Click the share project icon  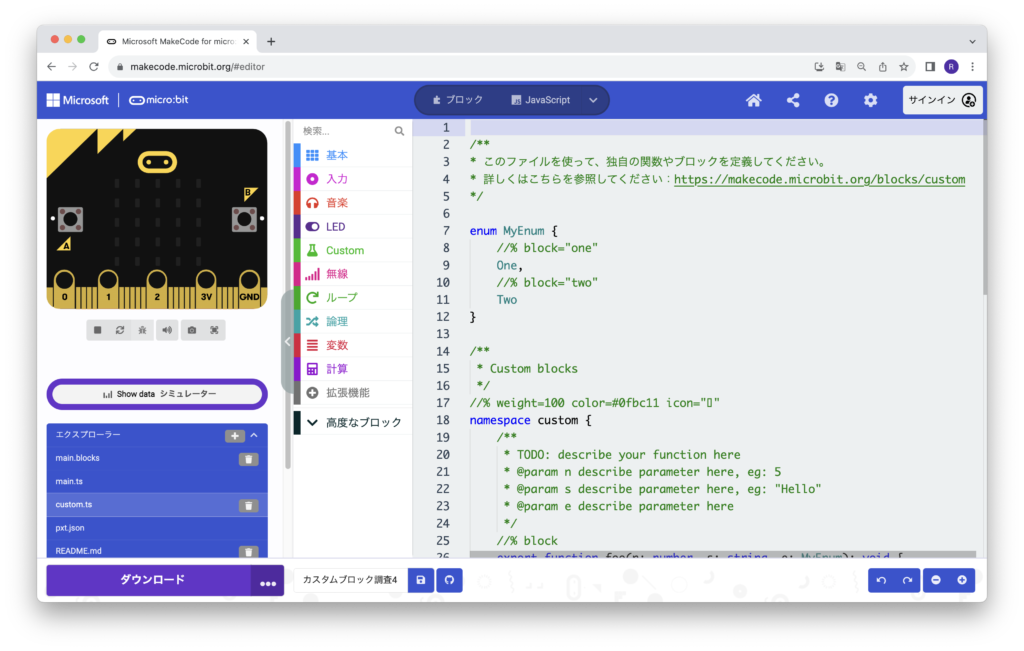[x=793, y=100]
